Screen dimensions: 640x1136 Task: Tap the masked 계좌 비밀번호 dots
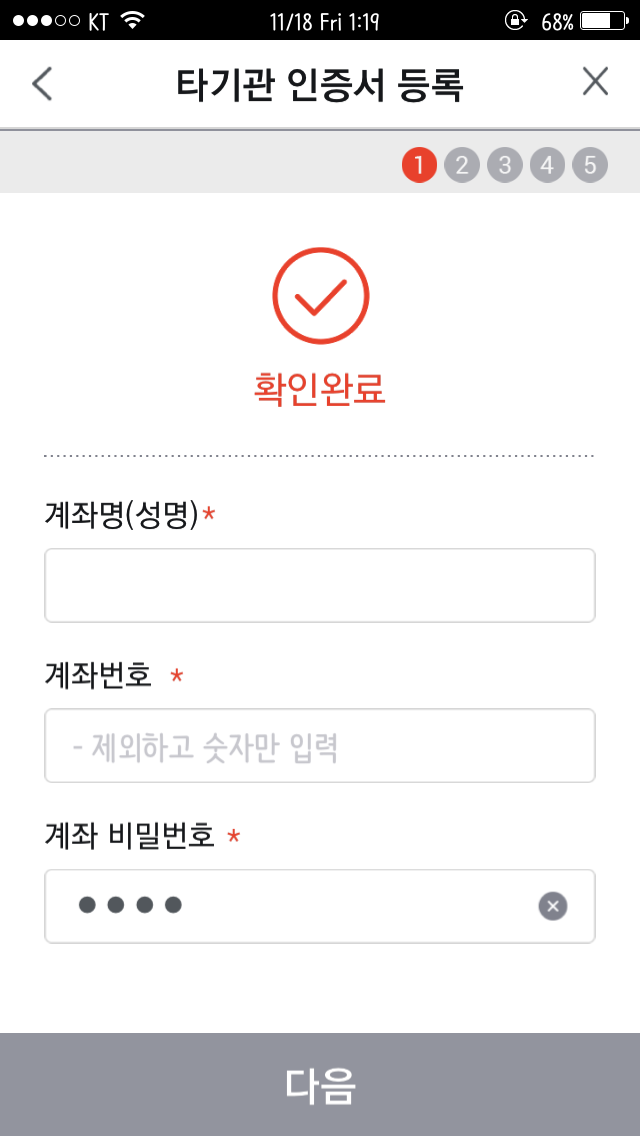pos(130,906)
